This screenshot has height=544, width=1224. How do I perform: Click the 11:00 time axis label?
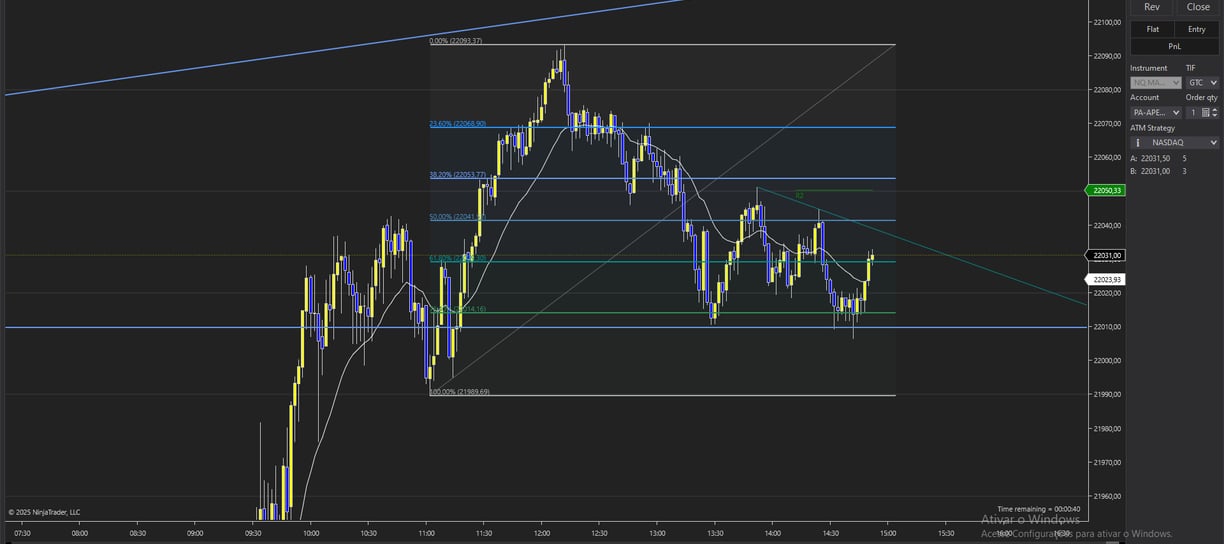[426, 533]
